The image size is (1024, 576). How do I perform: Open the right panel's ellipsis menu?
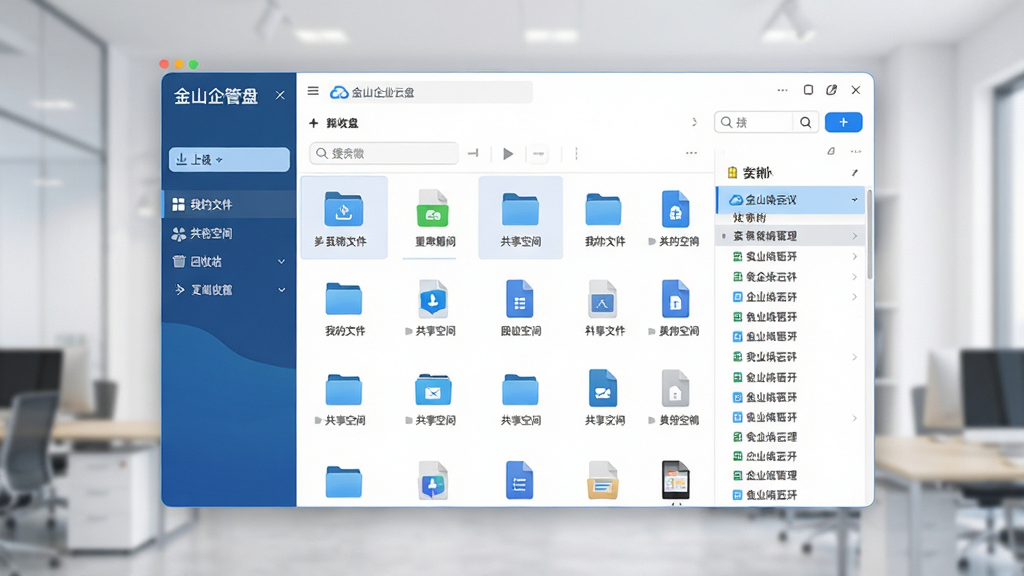tap(856, 151)
